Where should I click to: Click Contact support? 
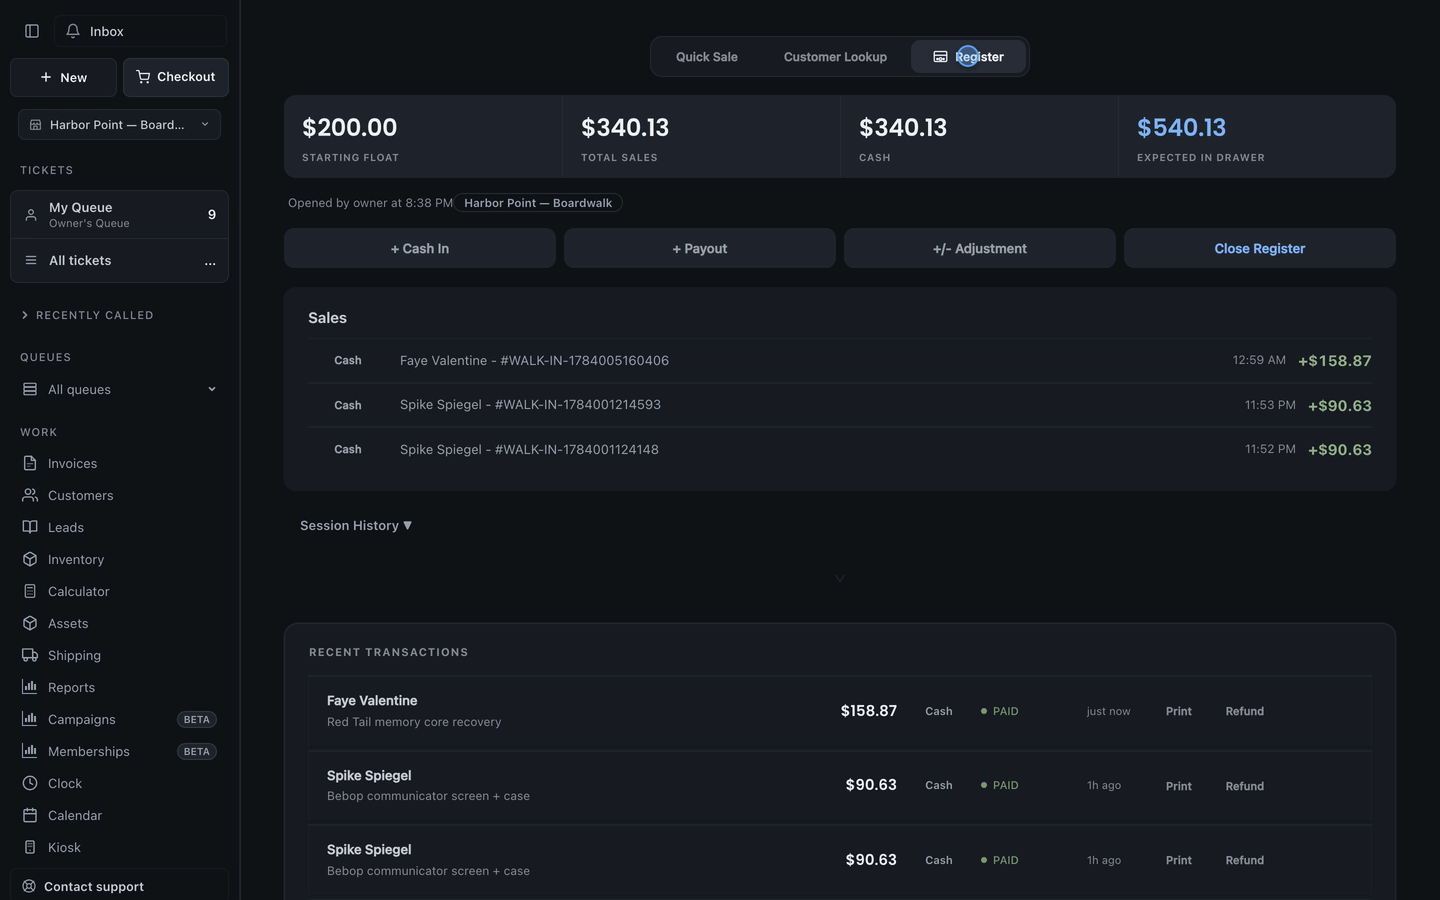119,886
